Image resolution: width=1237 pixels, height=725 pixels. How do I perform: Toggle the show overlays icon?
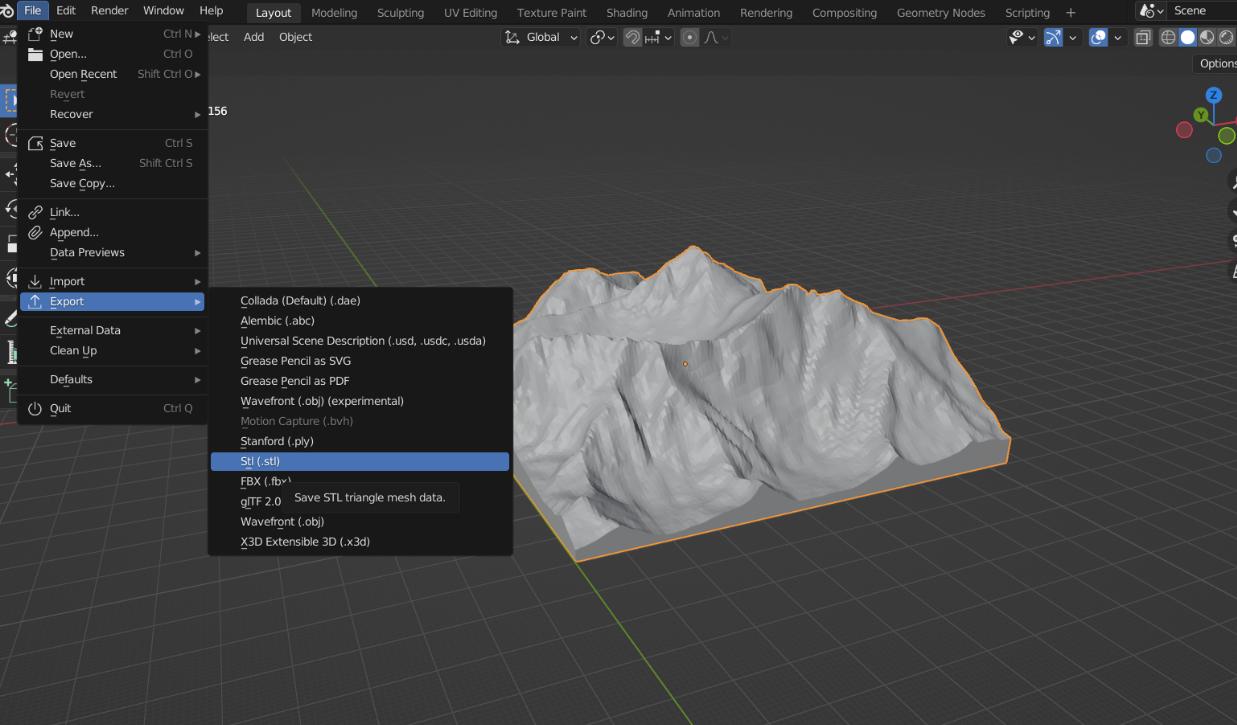pyautogui.click(x=1098, y=37)
